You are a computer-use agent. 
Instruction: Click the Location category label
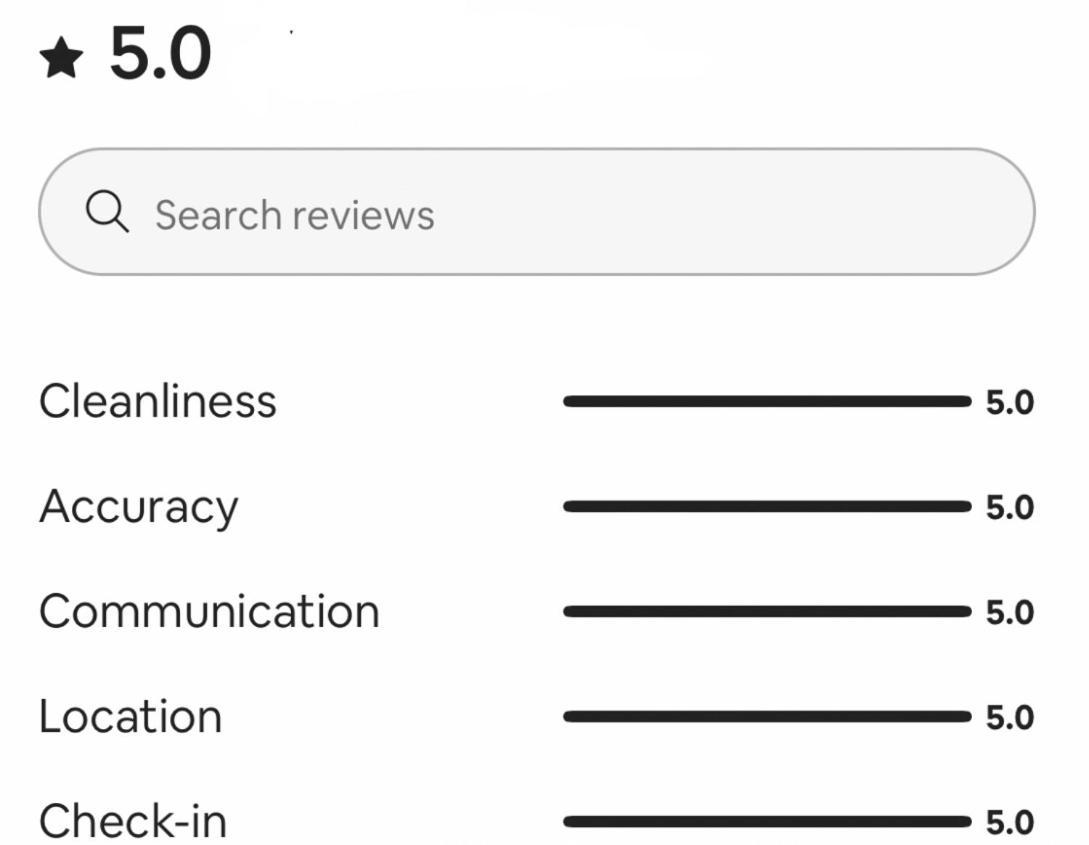coord(131,717)
